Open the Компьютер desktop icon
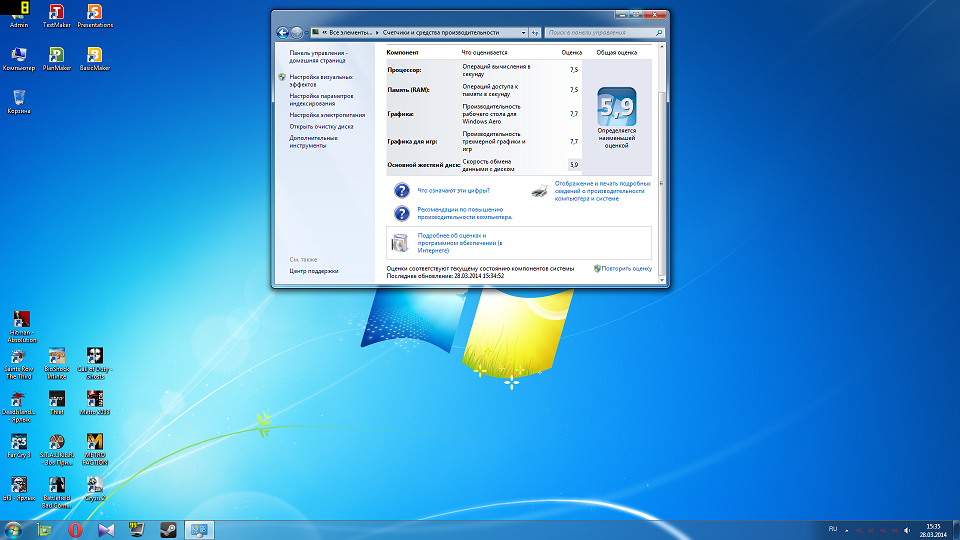The width and height of the screenshot is (960, 540). pyautogui.click(x=19, y=59)
